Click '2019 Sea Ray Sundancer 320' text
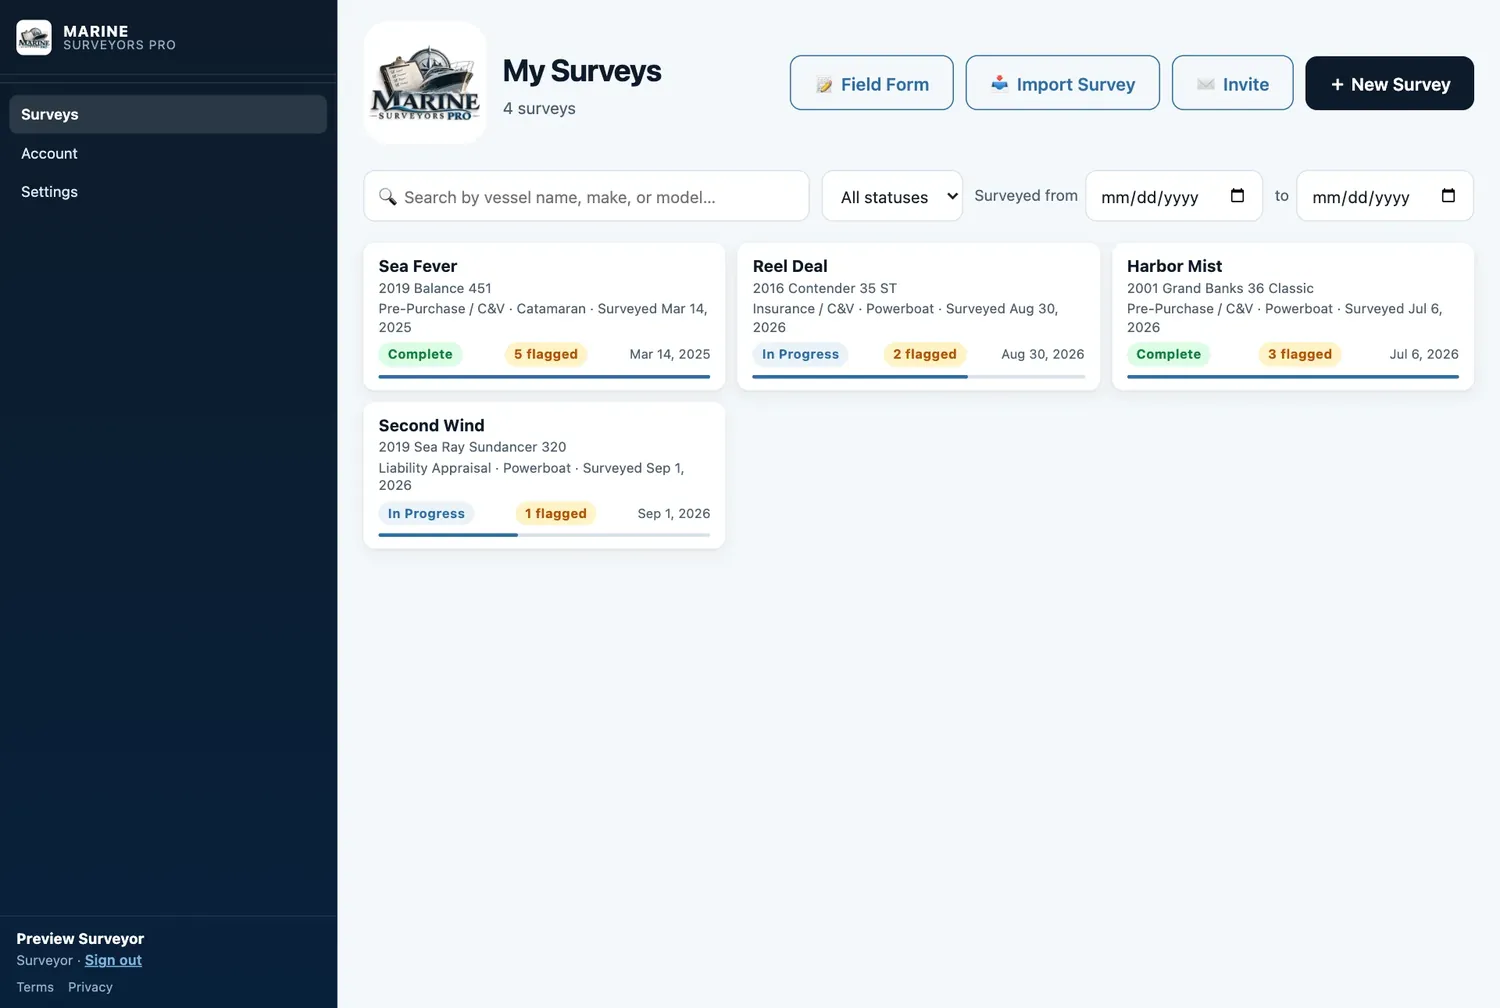The height and width of the screenshot is (1008, 1500). coord(472,447)
